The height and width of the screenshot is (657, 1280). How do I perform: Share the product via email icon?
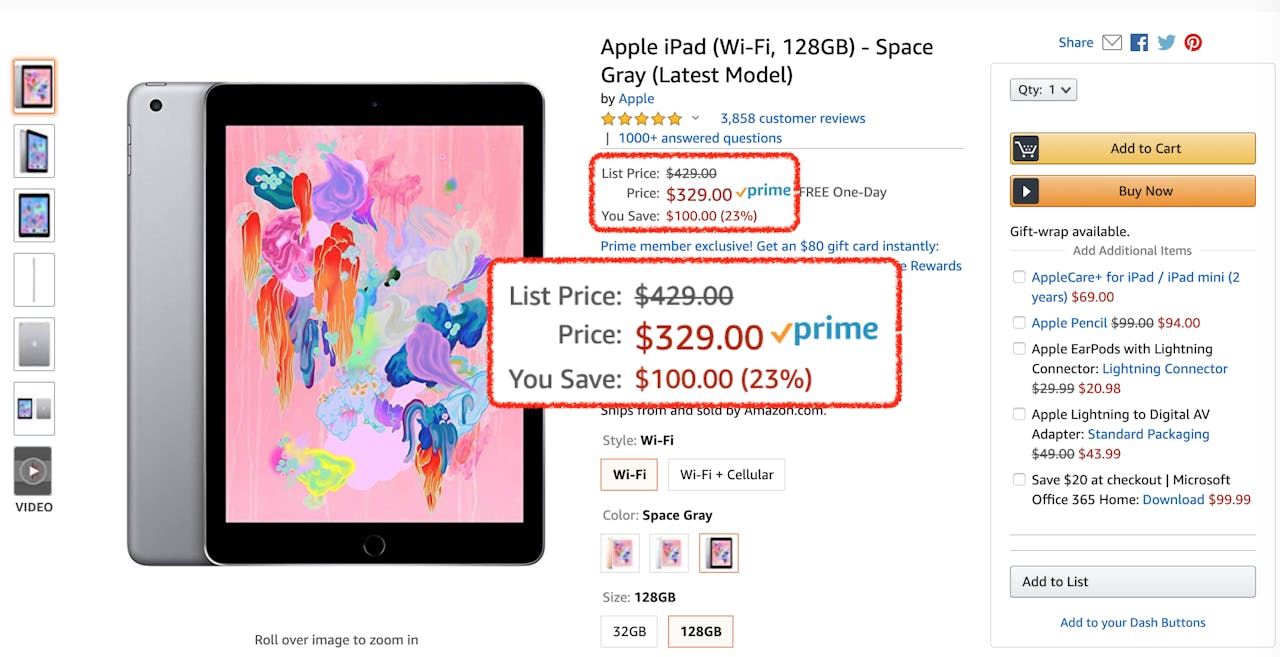click(x=1112, y=42)
